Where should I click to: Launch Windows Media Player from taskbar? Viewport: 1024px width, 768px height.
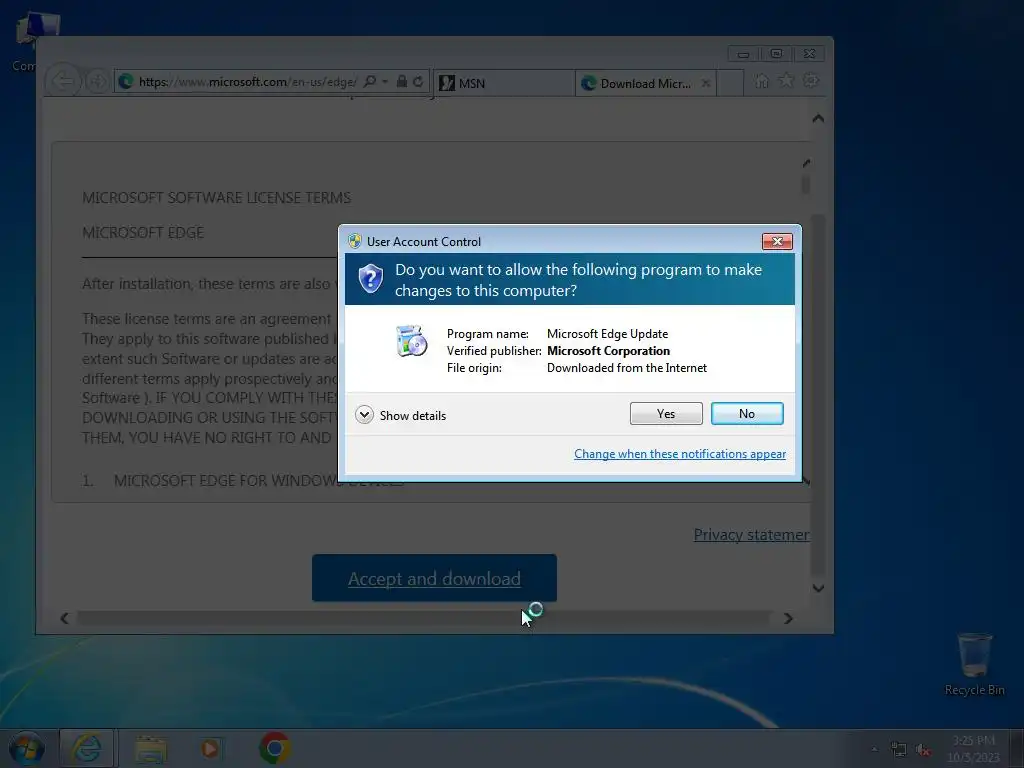[x=210, y=748]
